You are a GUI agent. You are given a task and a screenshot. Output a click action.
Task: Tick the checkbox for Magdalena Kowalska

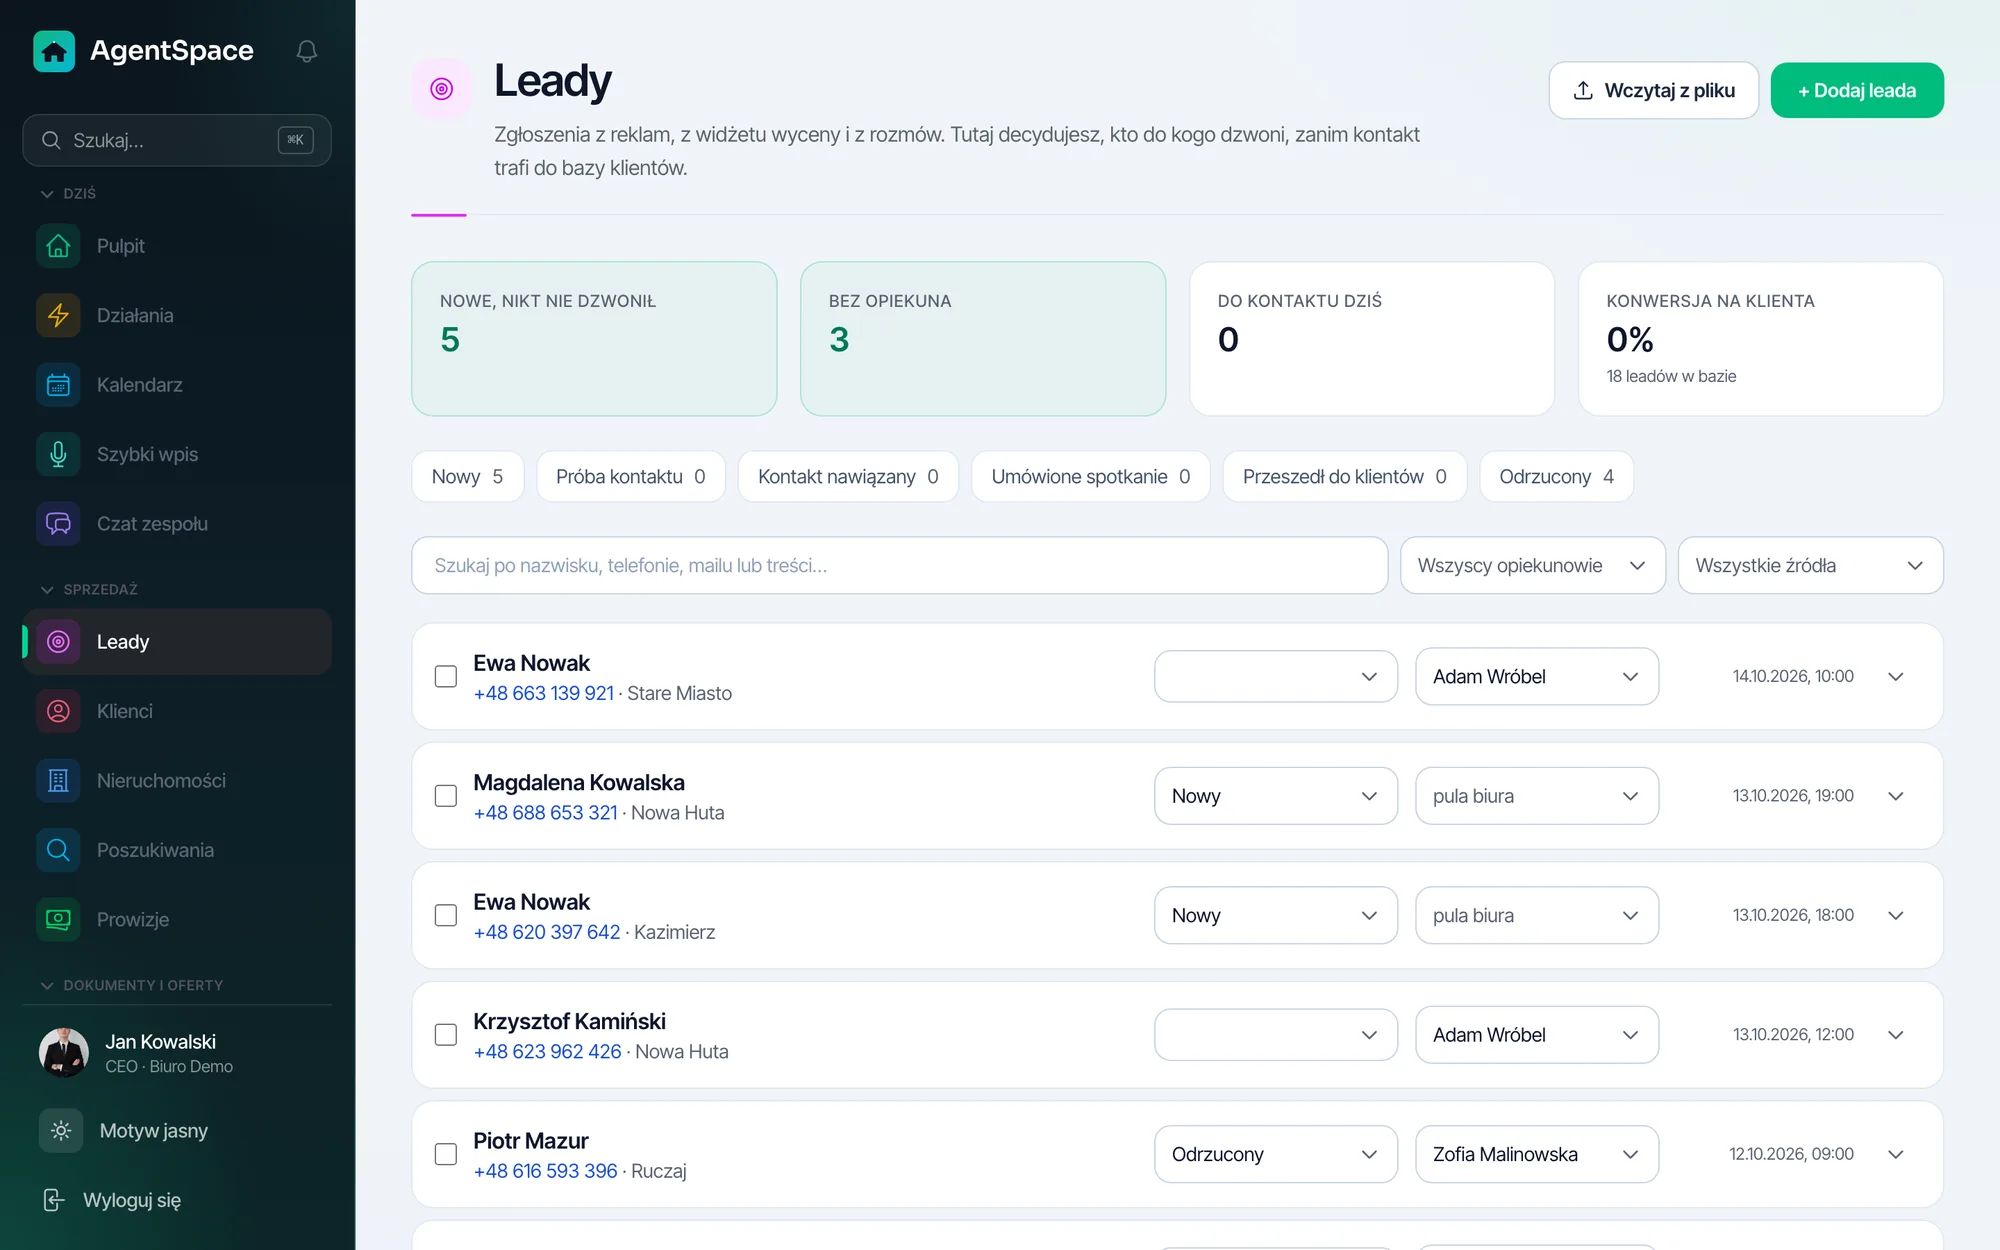446,796
